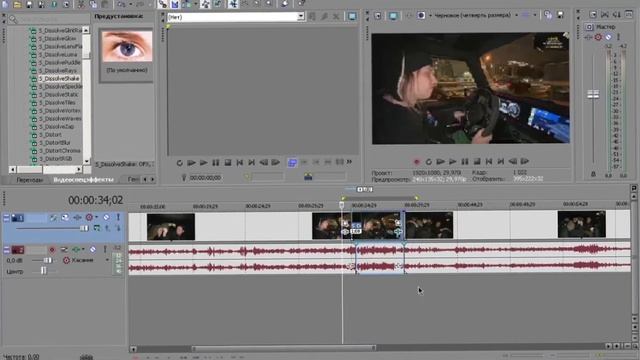Click the timeline horizontal scrollbar thumb
Viewport: 640px width, 360px height.
click(x=284, y=348)
